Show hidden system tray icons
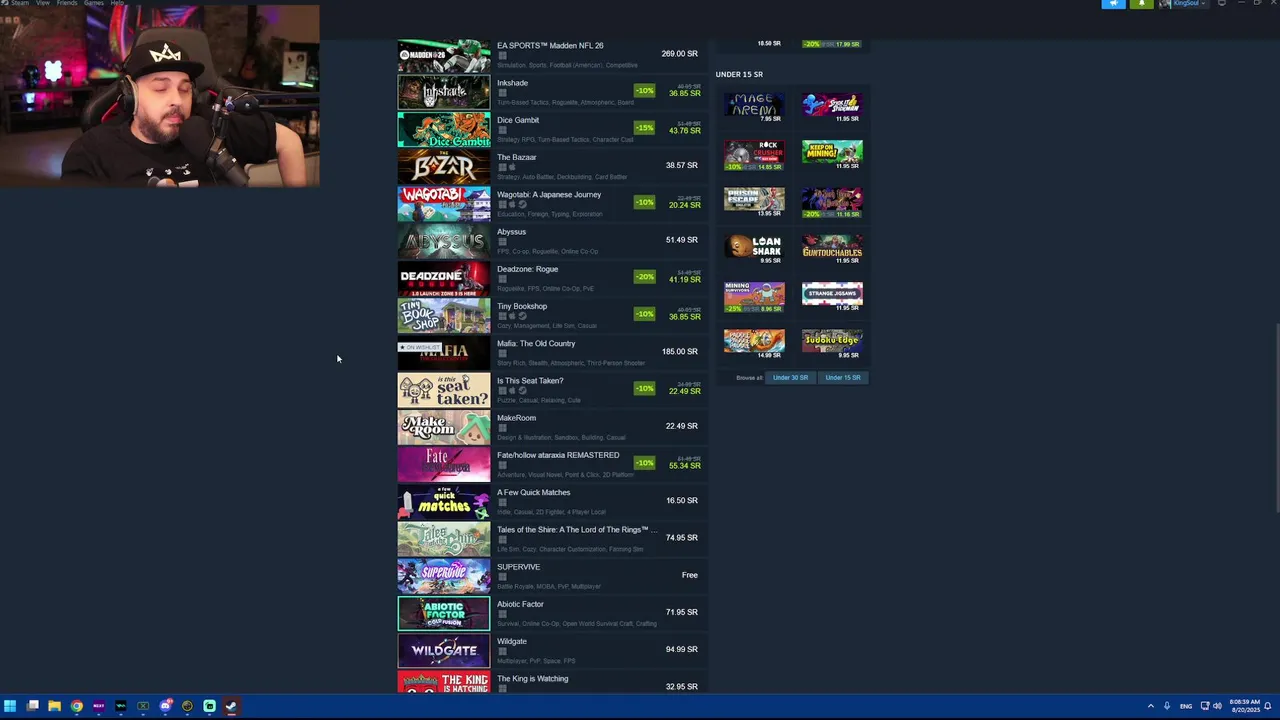 tap(1150, 706)
